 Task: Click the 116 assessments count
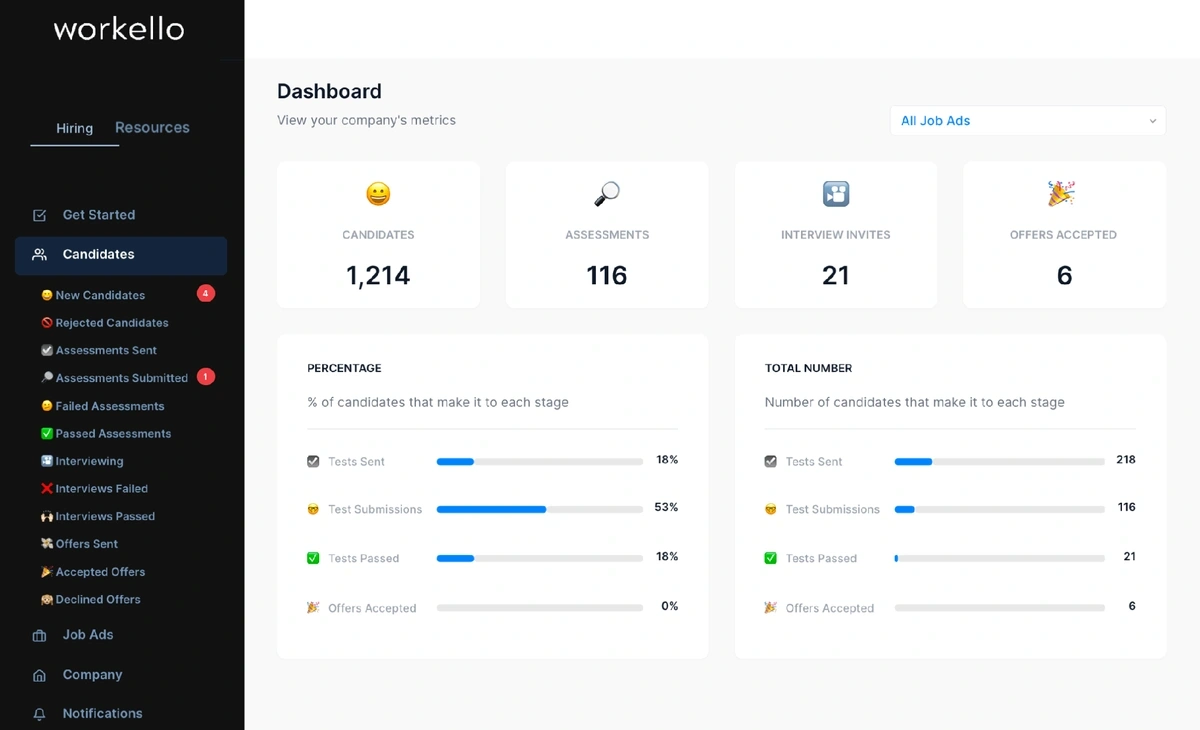(x=607, y=276)
